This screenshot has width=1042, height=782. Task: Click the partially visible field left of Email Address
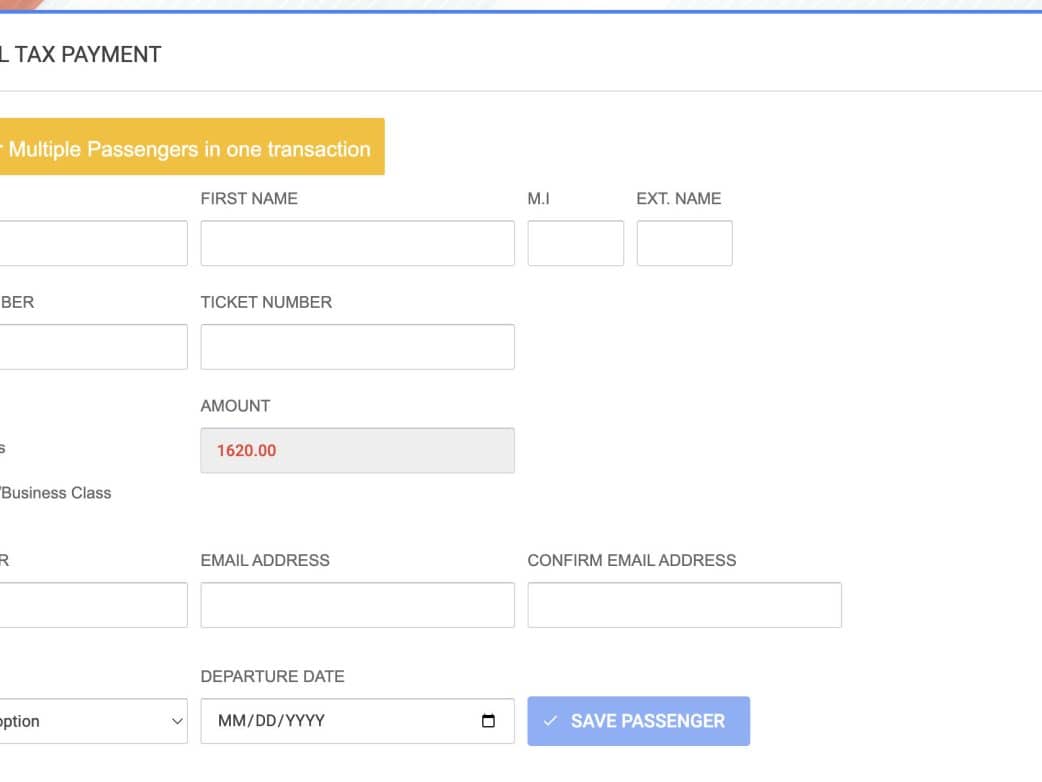93,605
